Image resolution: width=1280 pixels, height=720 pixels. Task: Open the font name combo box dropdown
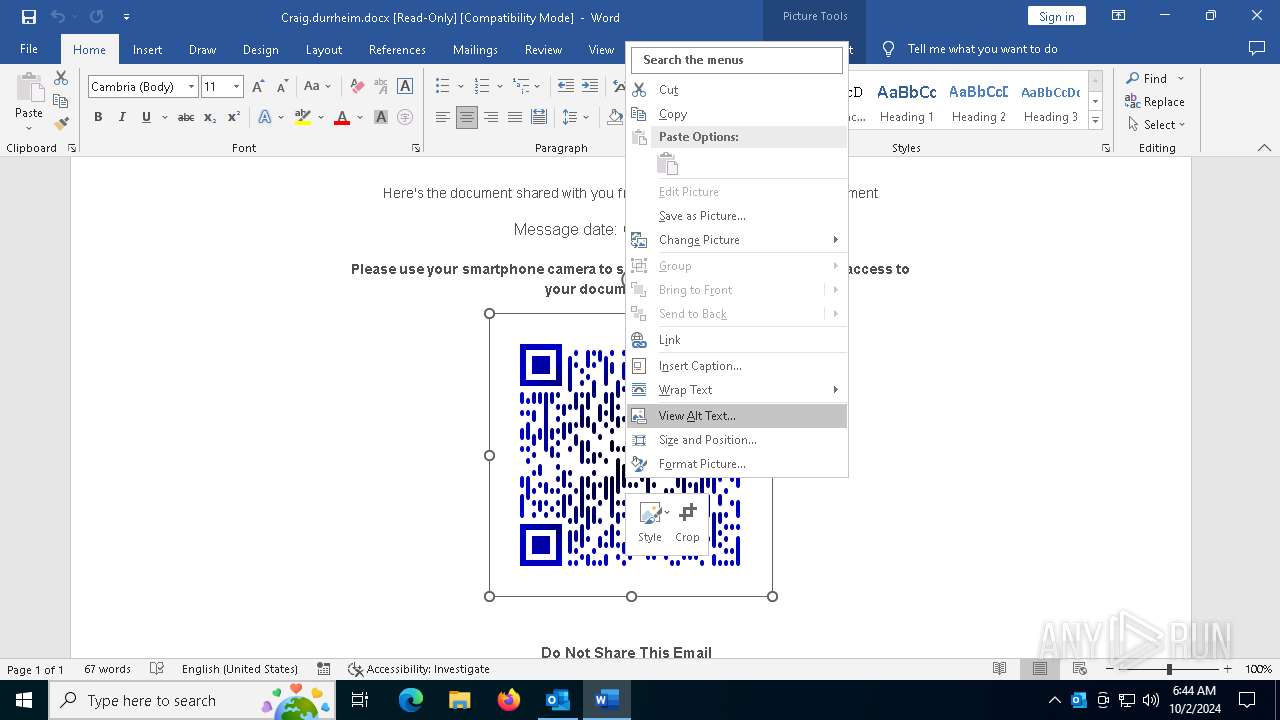(191, 87)
